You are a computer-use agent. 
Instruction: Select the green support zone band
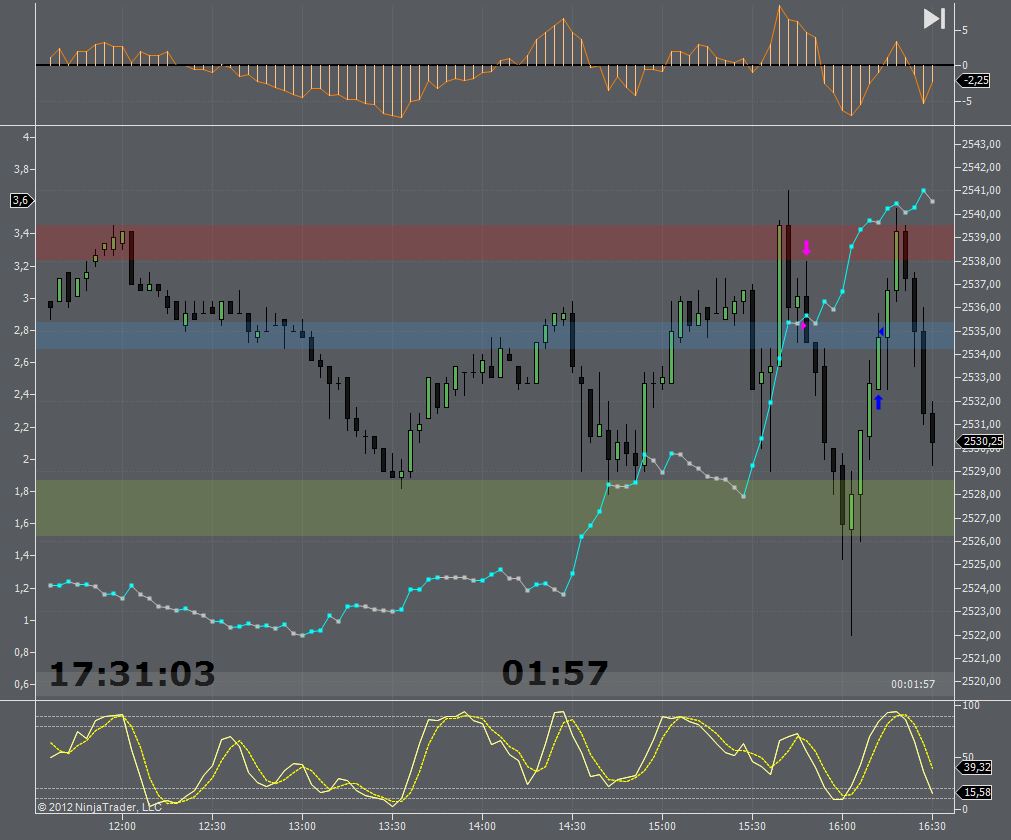point(495,508)
